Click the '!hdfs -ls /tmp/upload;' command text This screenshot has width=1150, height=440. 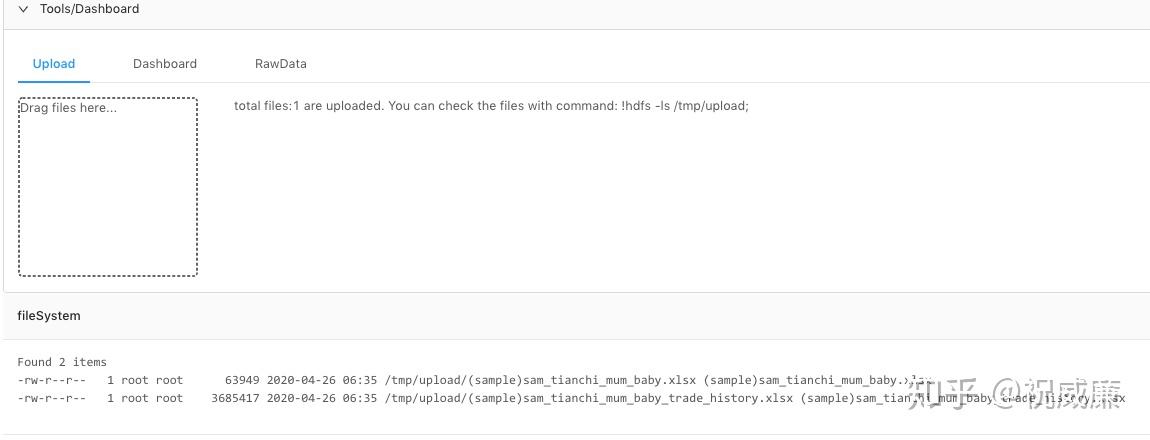[x=685, y=106]
